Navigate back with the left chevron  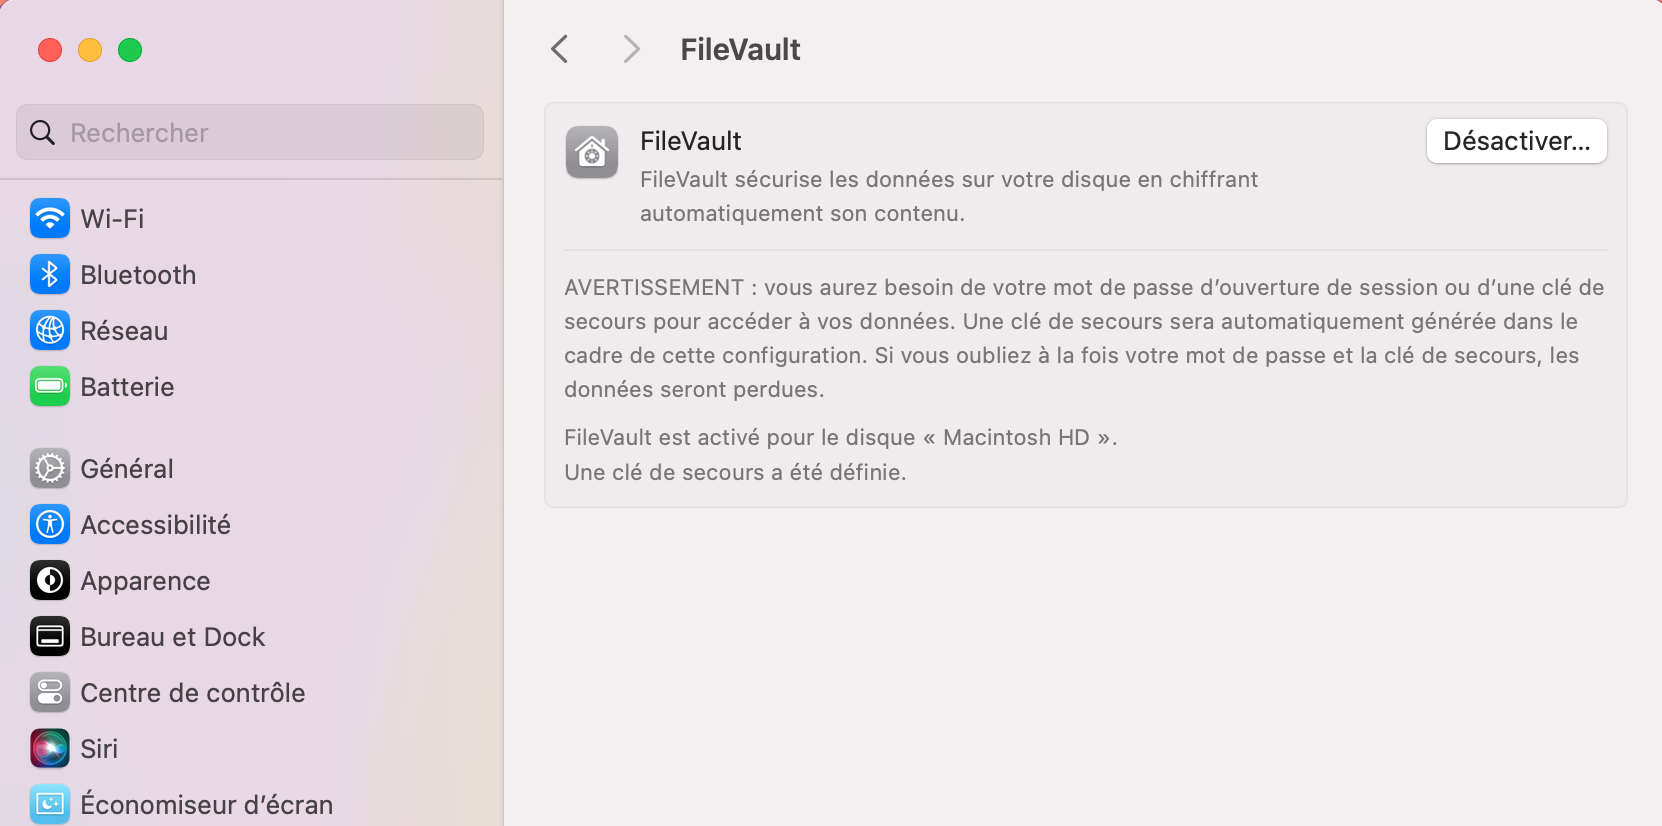point(559,48)
